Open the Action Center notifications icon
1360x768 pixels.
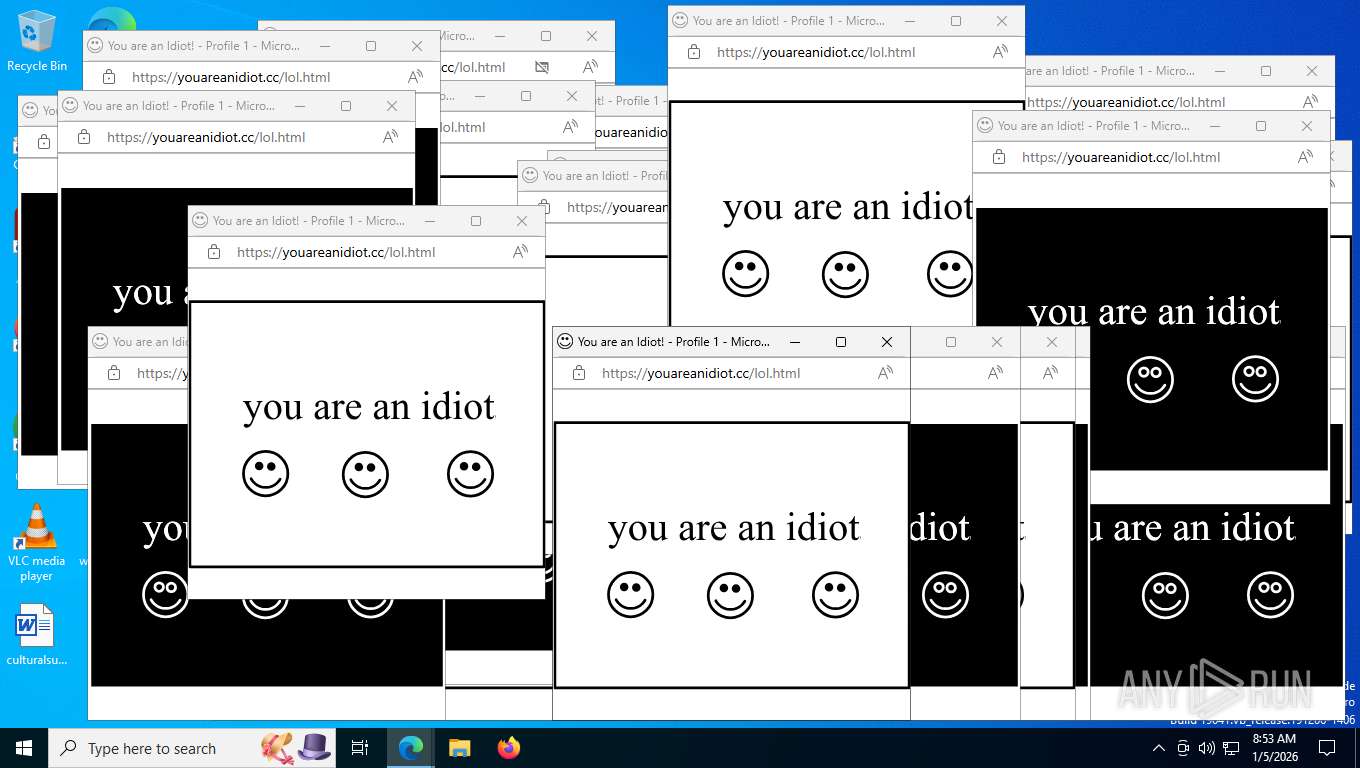point(1327,748)
